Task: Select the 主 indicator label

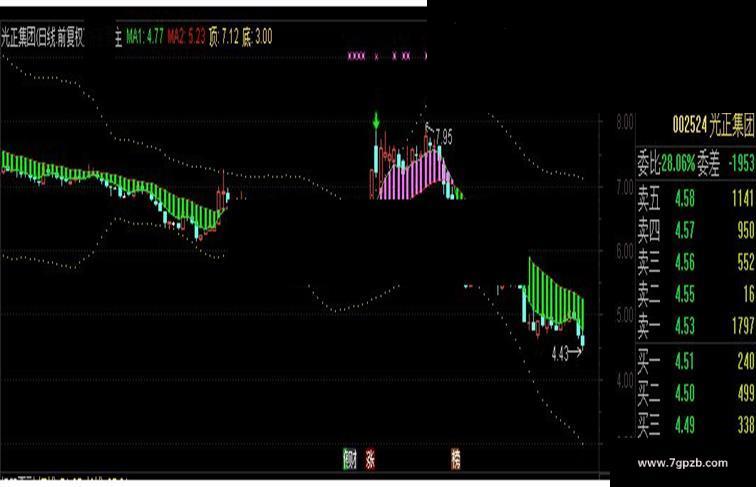Action: (118, 37)
